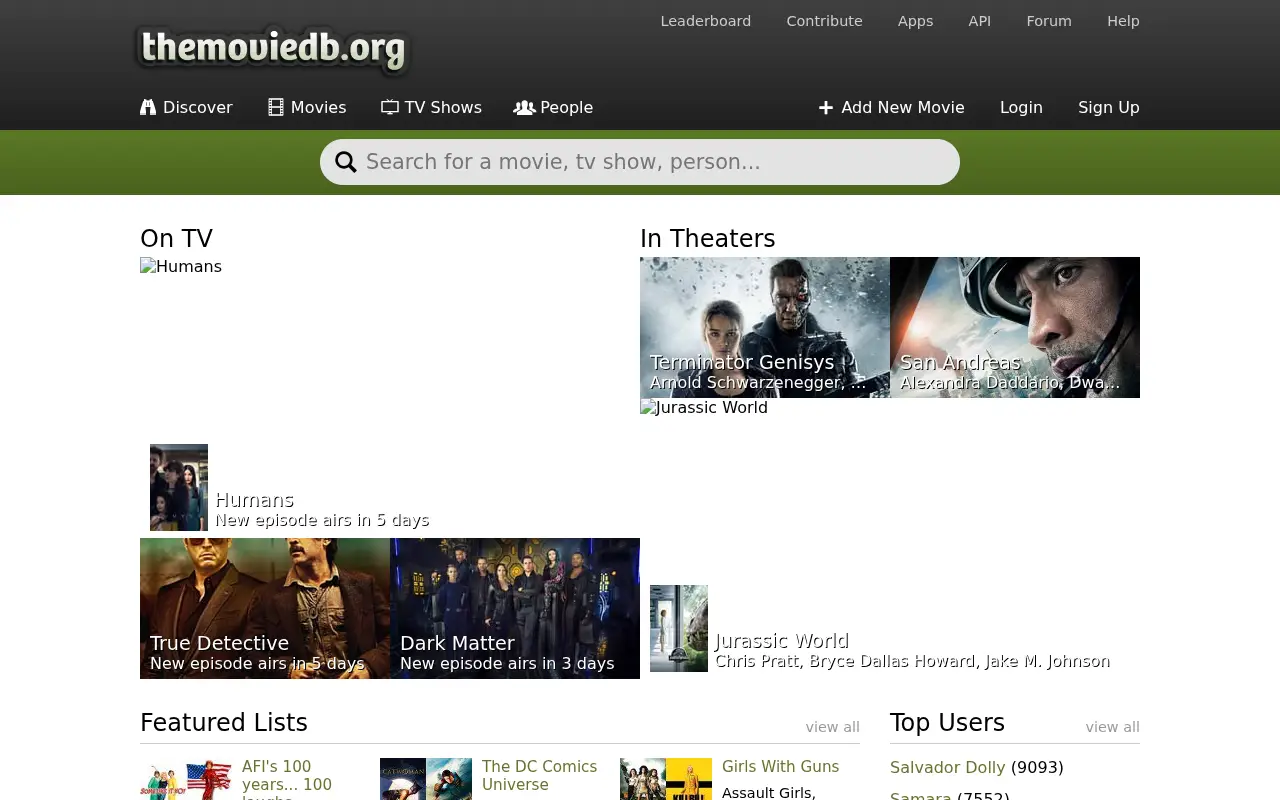Click the San Andreas title text

pos(960,362)
